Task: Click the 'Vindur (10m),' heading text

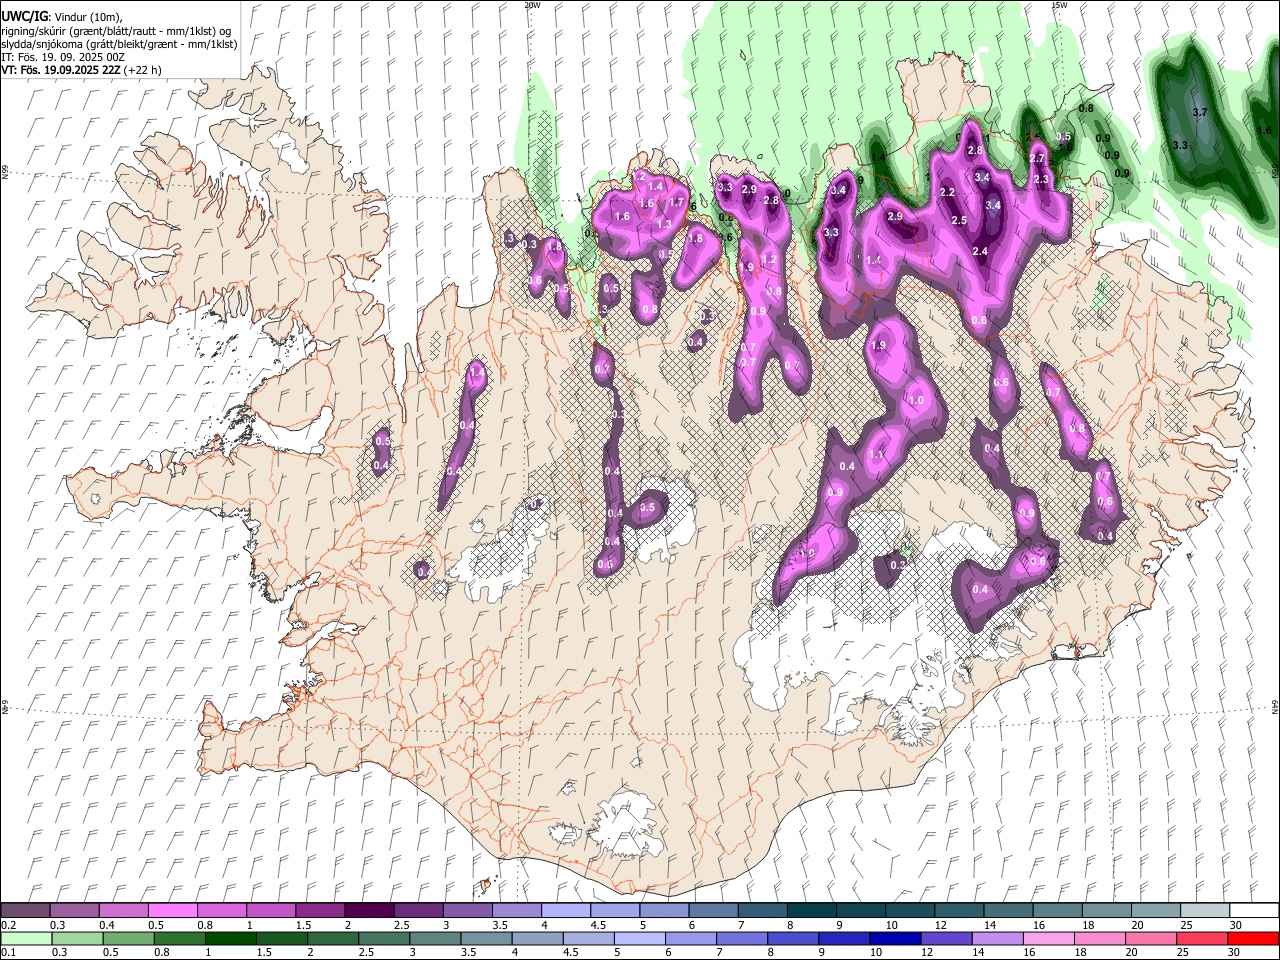Action: [88, 17]
